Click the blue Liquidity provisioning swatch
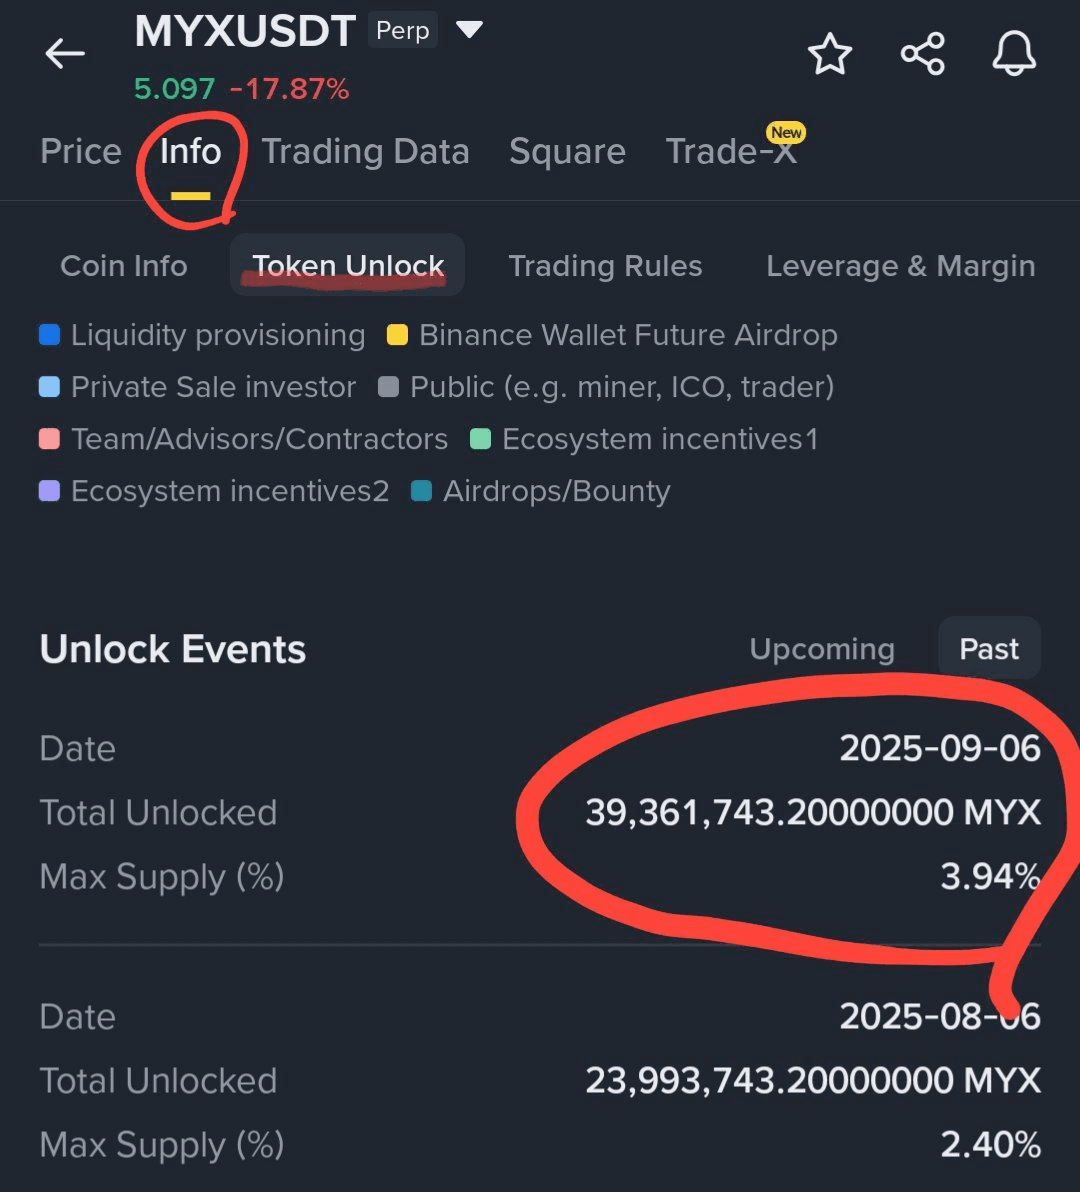 [x=49, y=335]
